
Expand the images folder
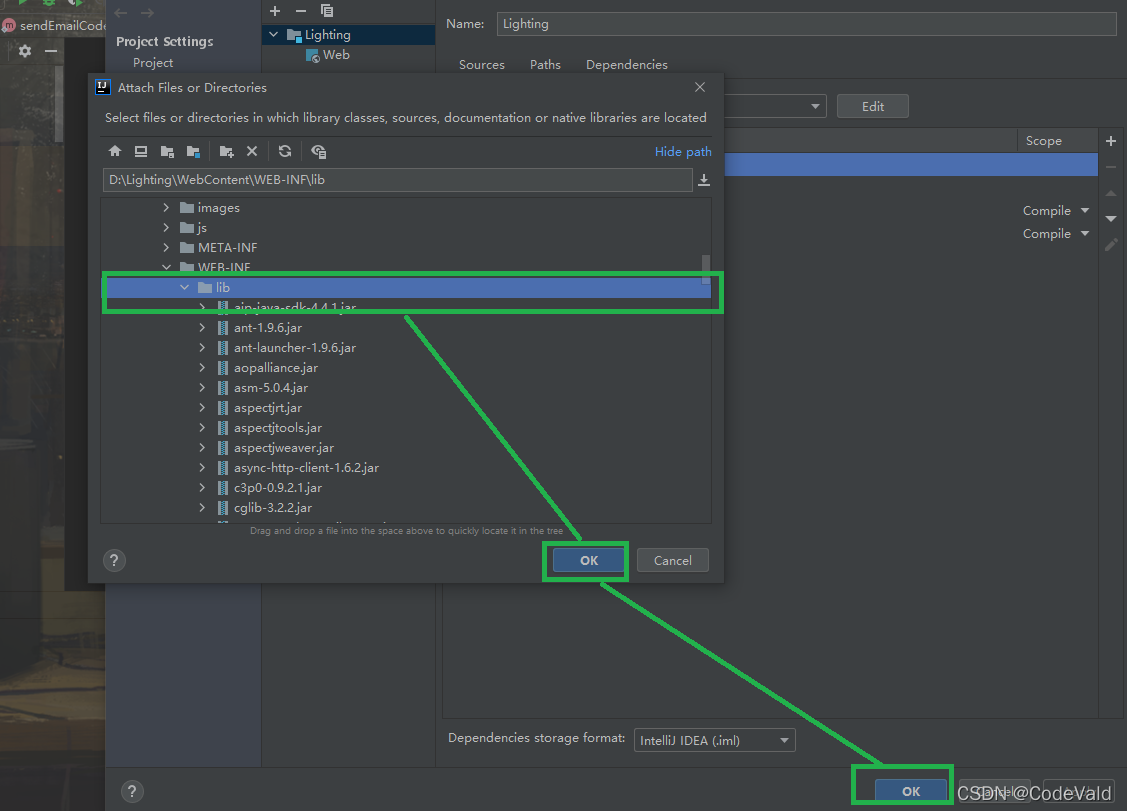(167, 208)
